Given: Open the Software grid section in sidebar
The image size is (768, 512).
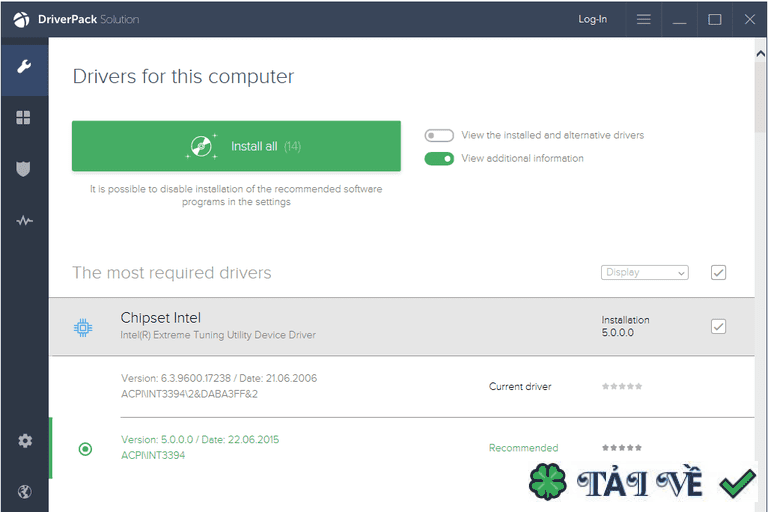Looking at the screenshot, I should pyautogui.click(x=23, y=118).
